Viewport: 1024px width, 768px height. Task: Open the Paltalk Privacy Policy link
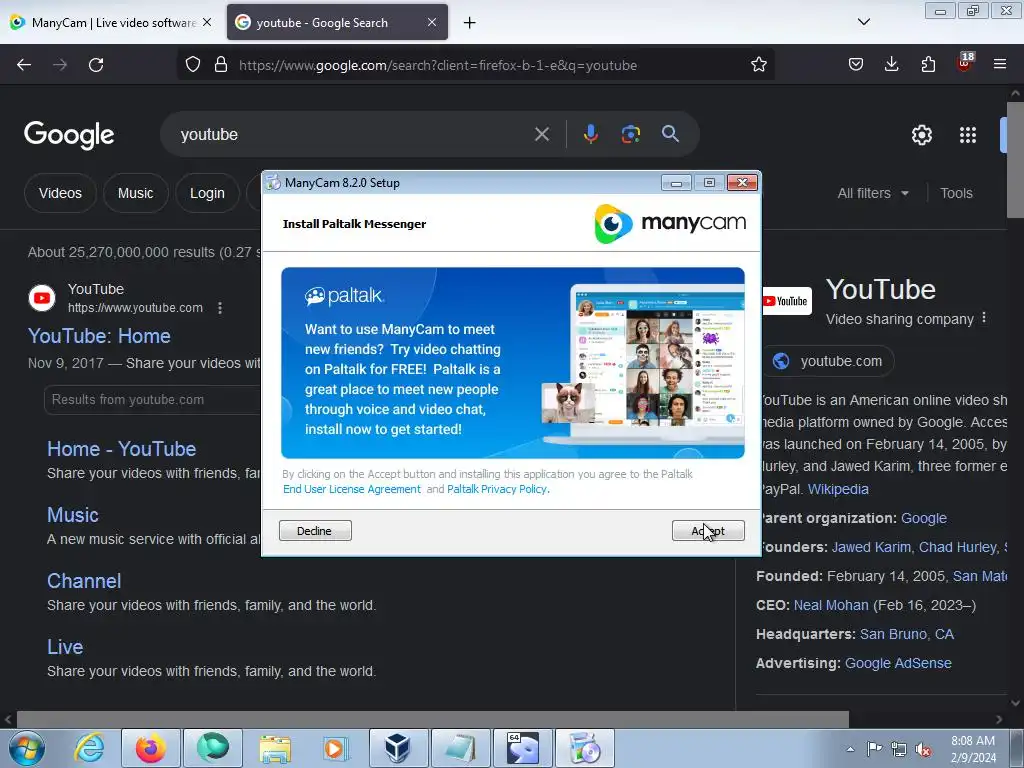(x=497, y=489)
